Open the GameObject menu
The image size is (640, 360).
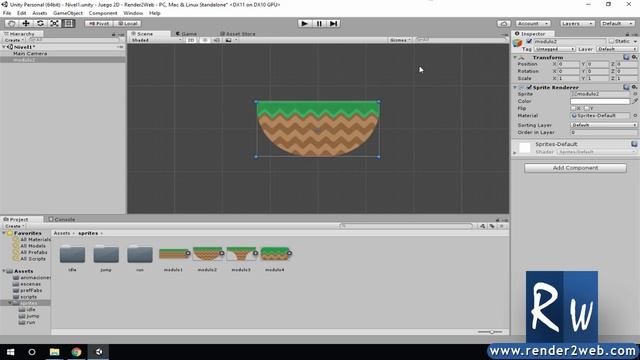tap(68, 13)
